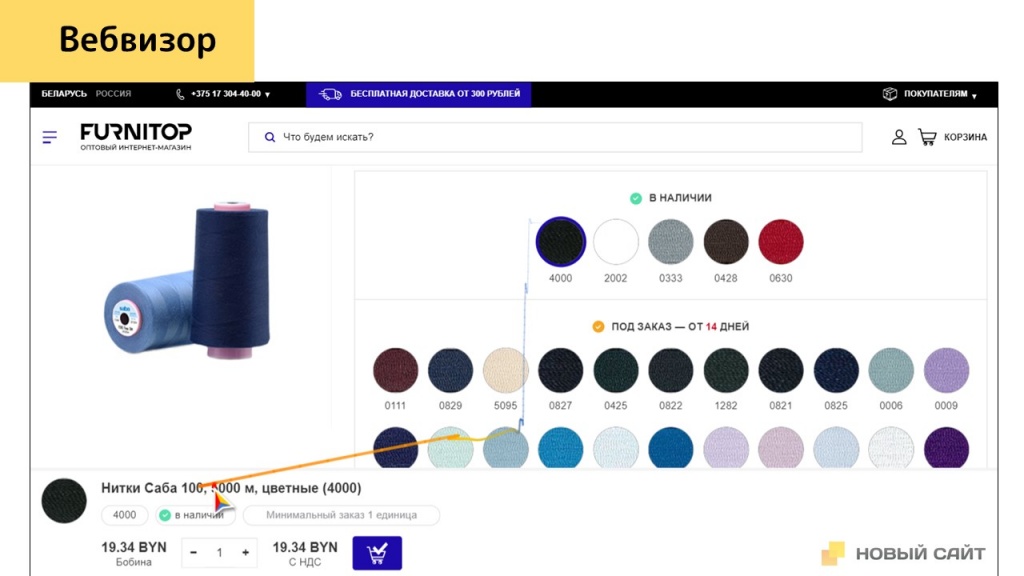Open the Корзина cart icon

point(928,137)
